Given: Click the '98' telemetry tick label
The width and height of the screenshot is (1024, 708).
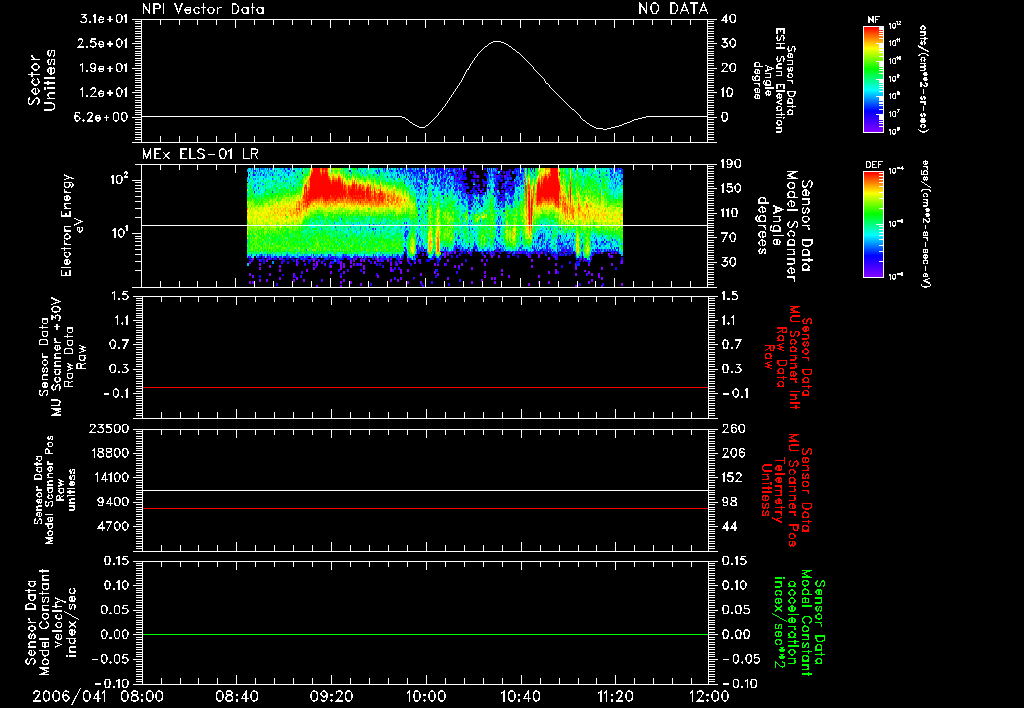Looking at the screenshot, I should pos(729,502).
